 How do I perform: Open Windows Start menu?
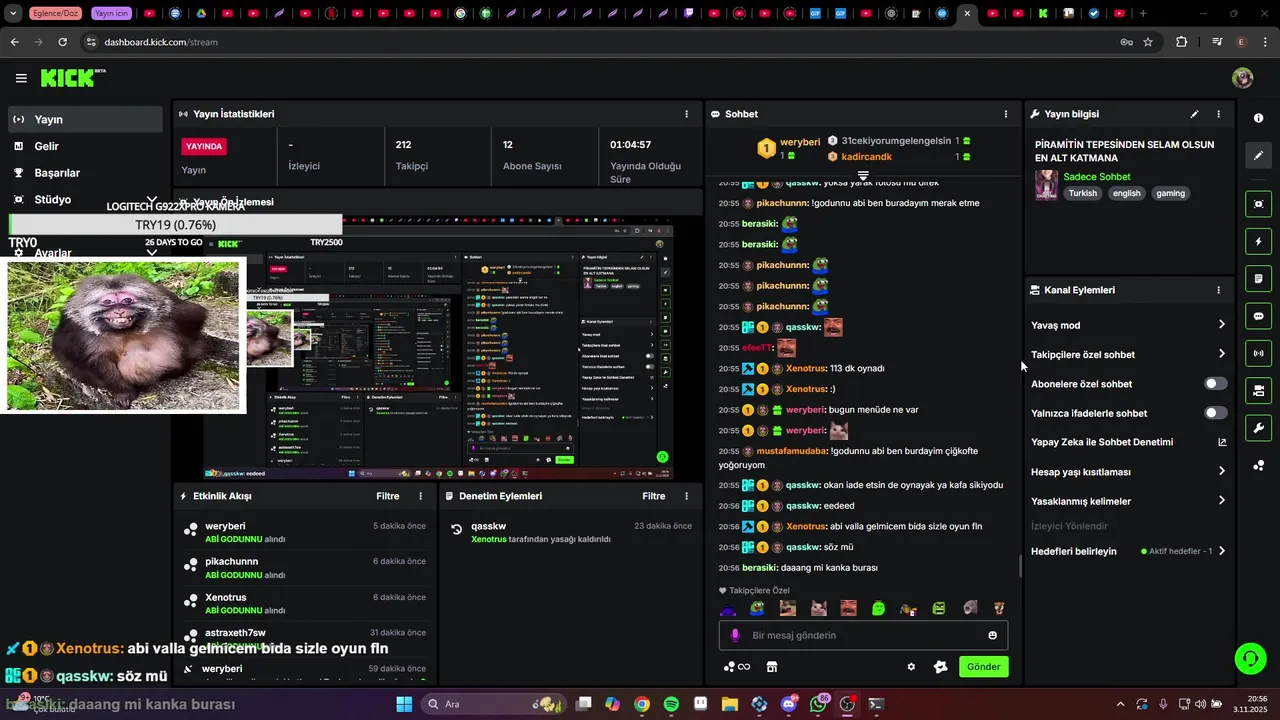(404, 704)
